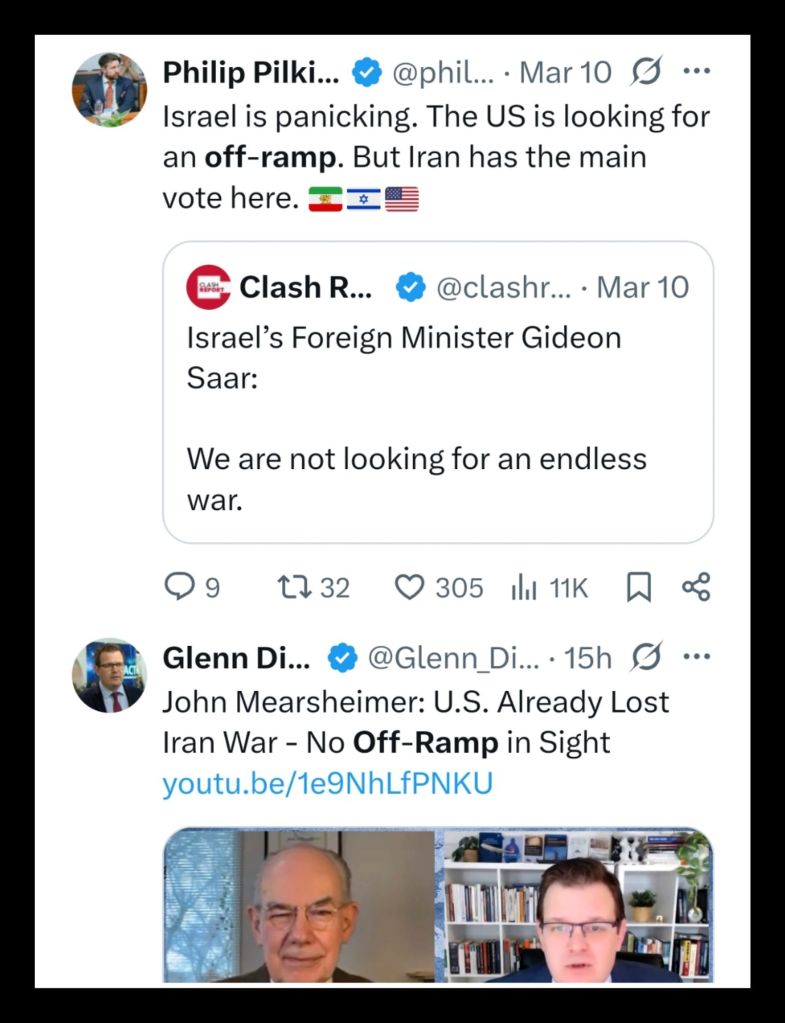Open Clash Report's account logo
Screen dimensions: 785x1023
point(208,288)
